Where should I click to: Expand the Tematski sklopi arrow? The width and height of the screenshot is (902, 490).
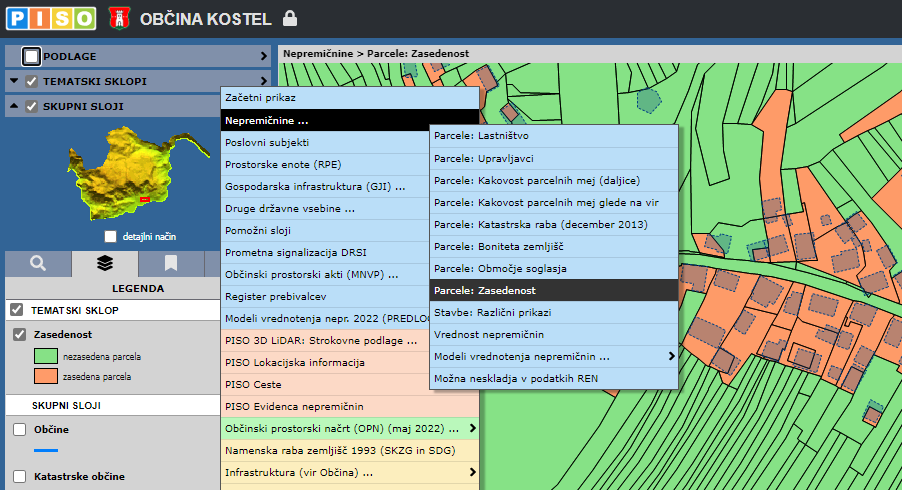[264, 81]
